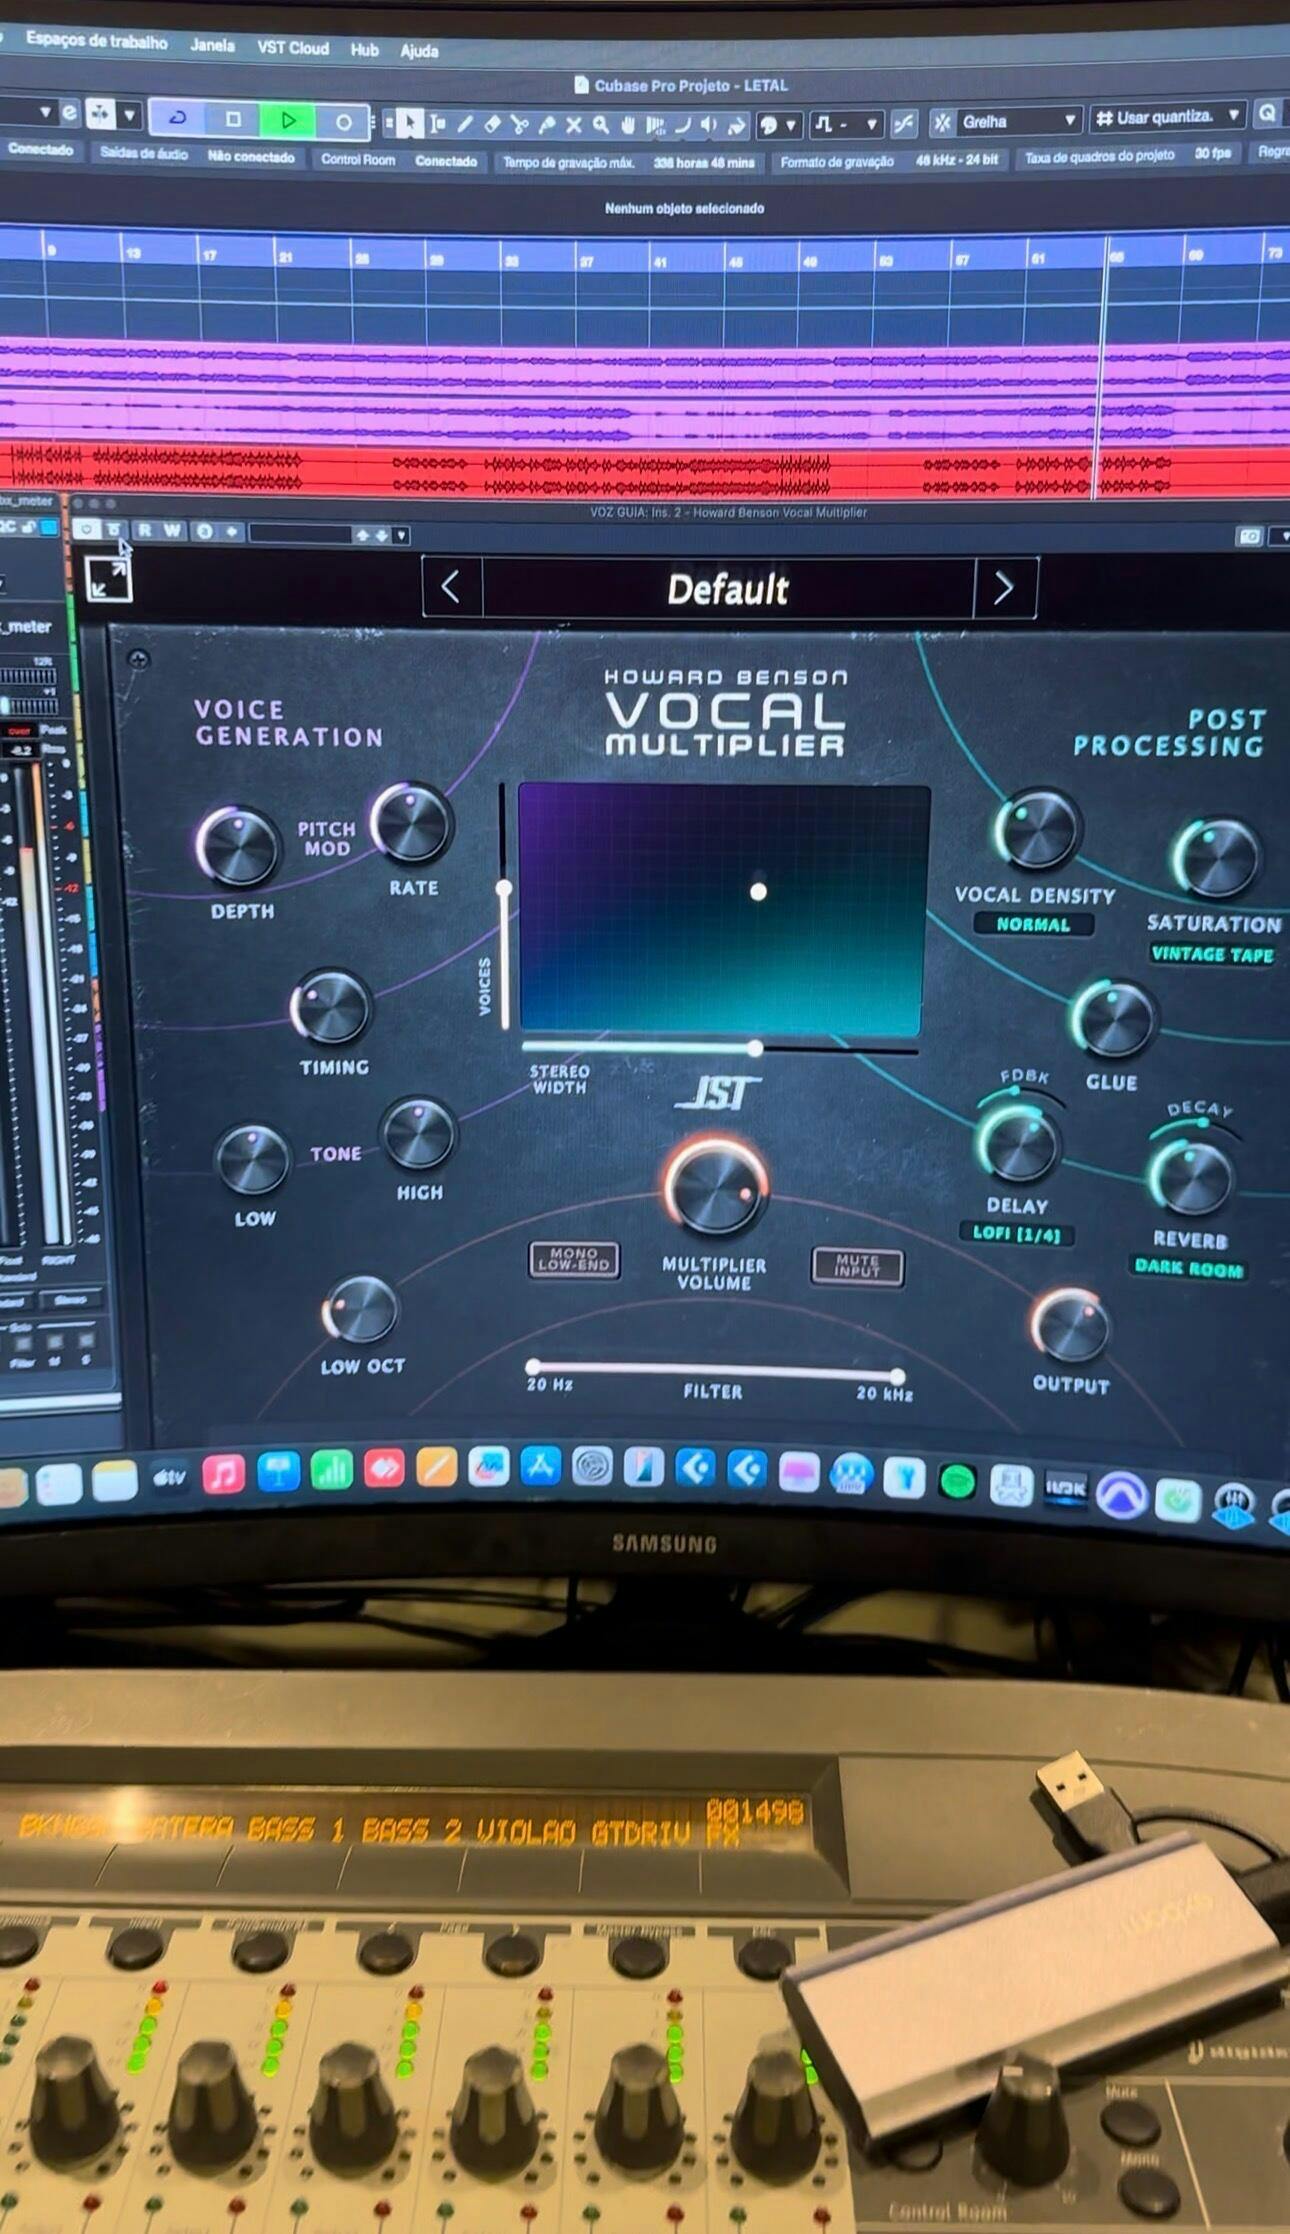Pick the Zoom magnifier tool
The height and width of the screenshot is (2234, 1290).
601,125
